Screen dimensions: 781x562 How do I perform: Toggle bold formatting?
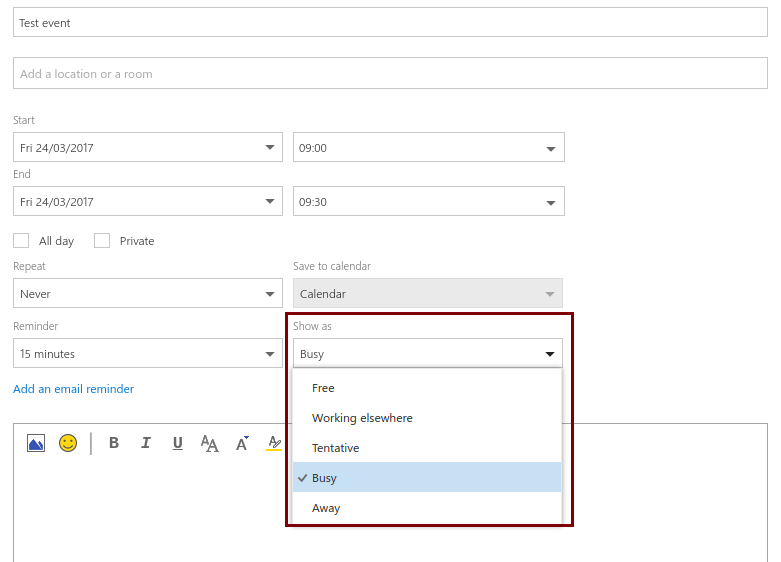113,443
